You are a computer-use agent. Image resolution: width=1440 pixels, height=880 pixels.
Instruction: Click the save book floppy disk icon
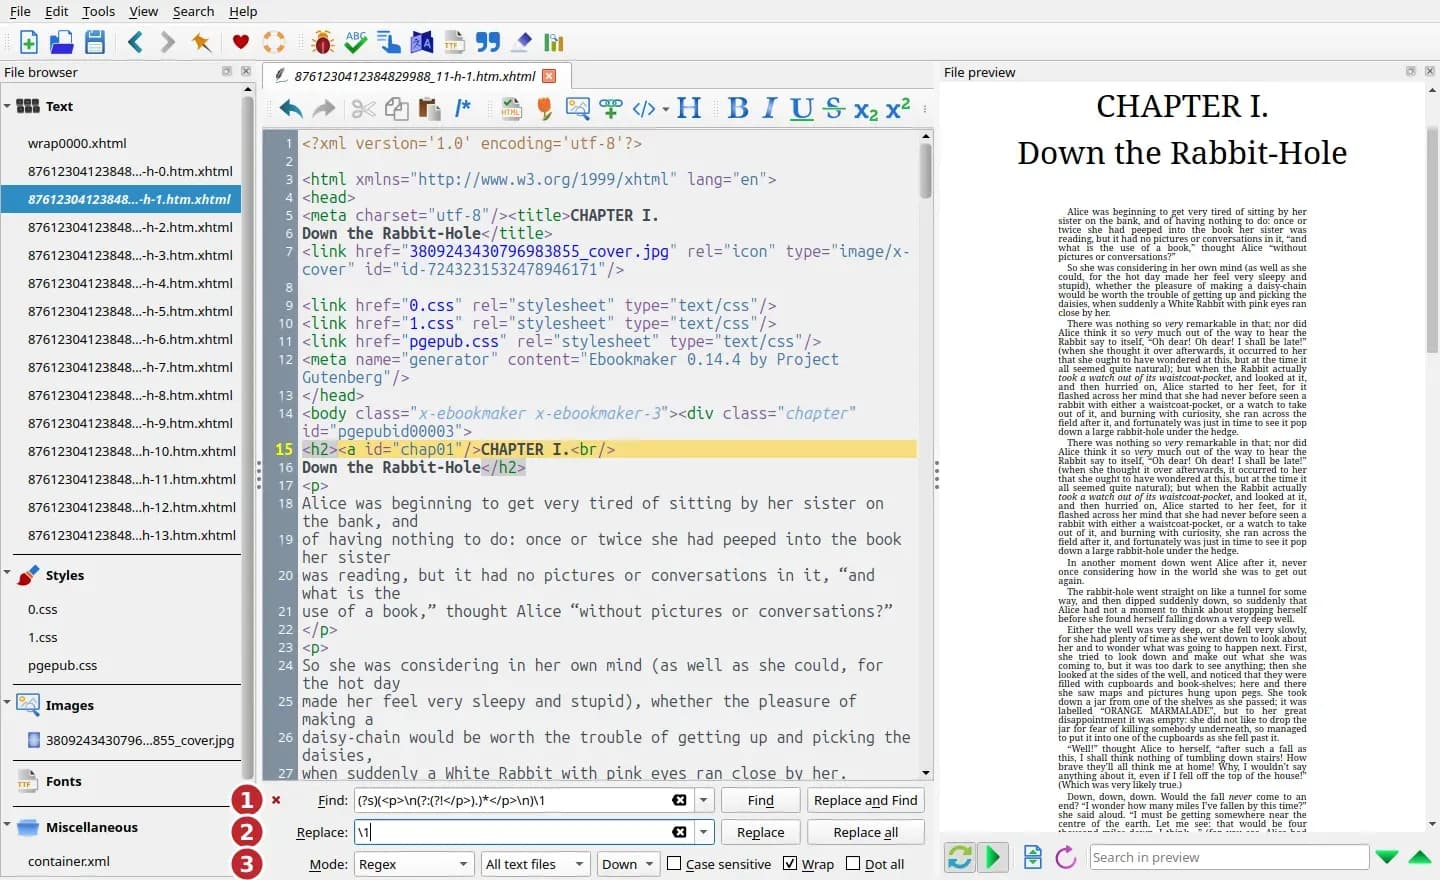95,42
